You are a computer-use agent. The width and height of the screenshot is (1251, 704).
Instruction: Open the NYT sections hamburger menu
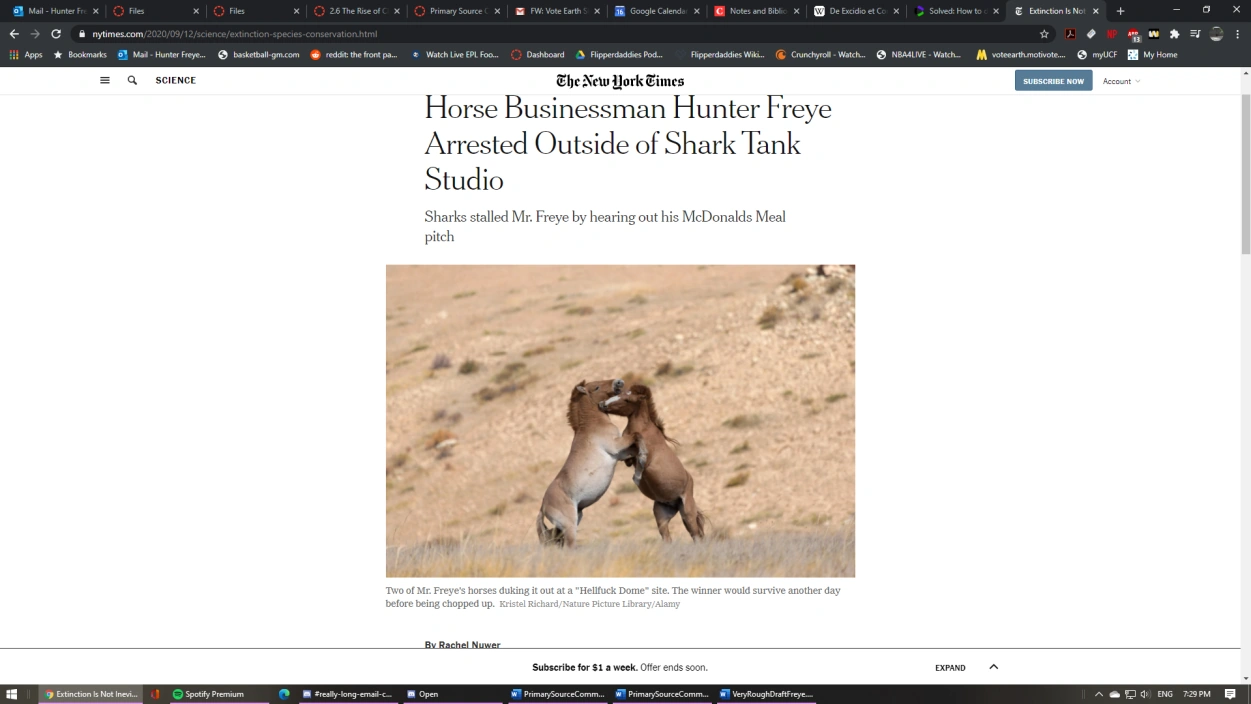click(x=105, y=80)
